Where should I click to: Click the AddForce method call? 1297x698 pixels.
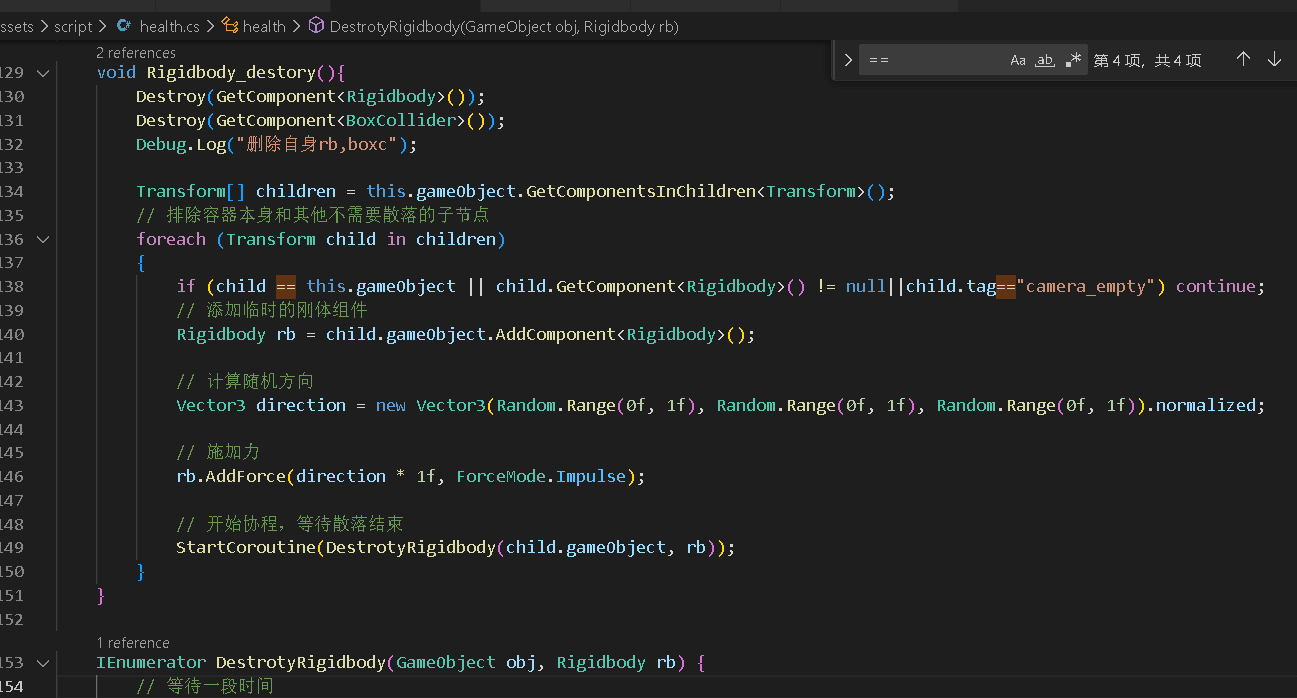(x=246, y=476)
